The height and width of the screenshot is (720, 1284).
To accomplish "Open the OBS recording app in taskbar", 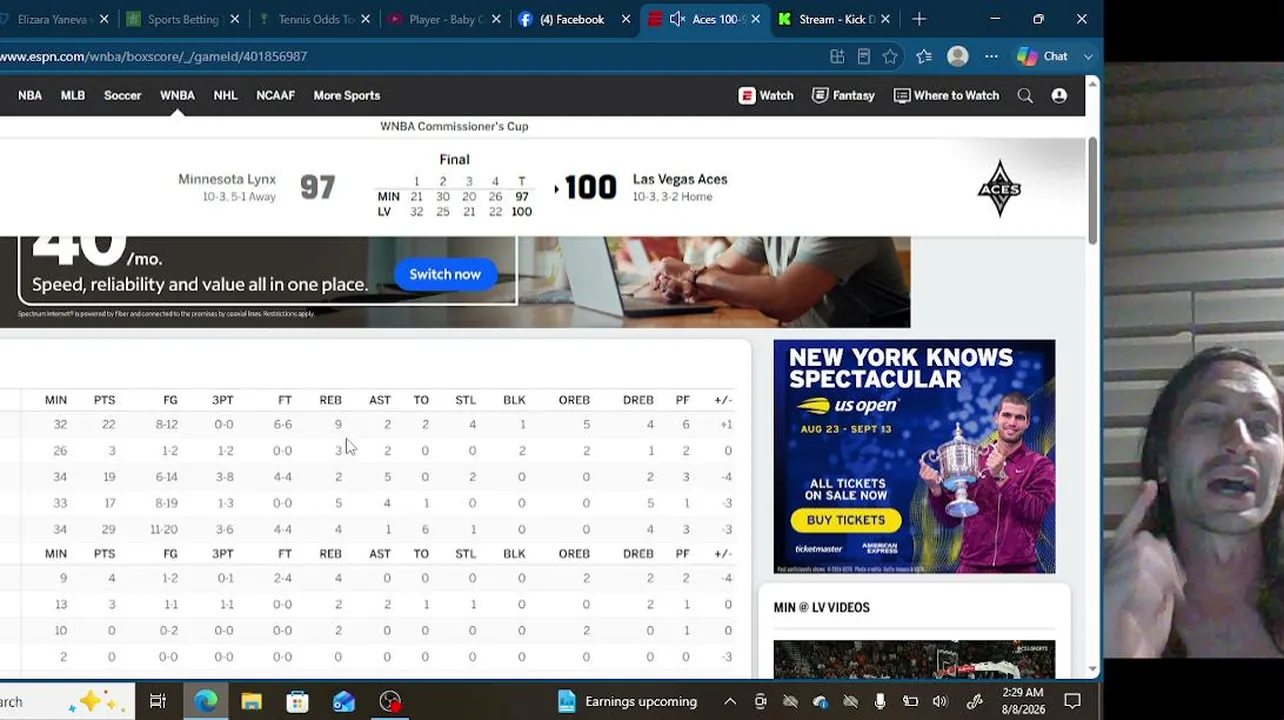I will (x=390, y=701).
